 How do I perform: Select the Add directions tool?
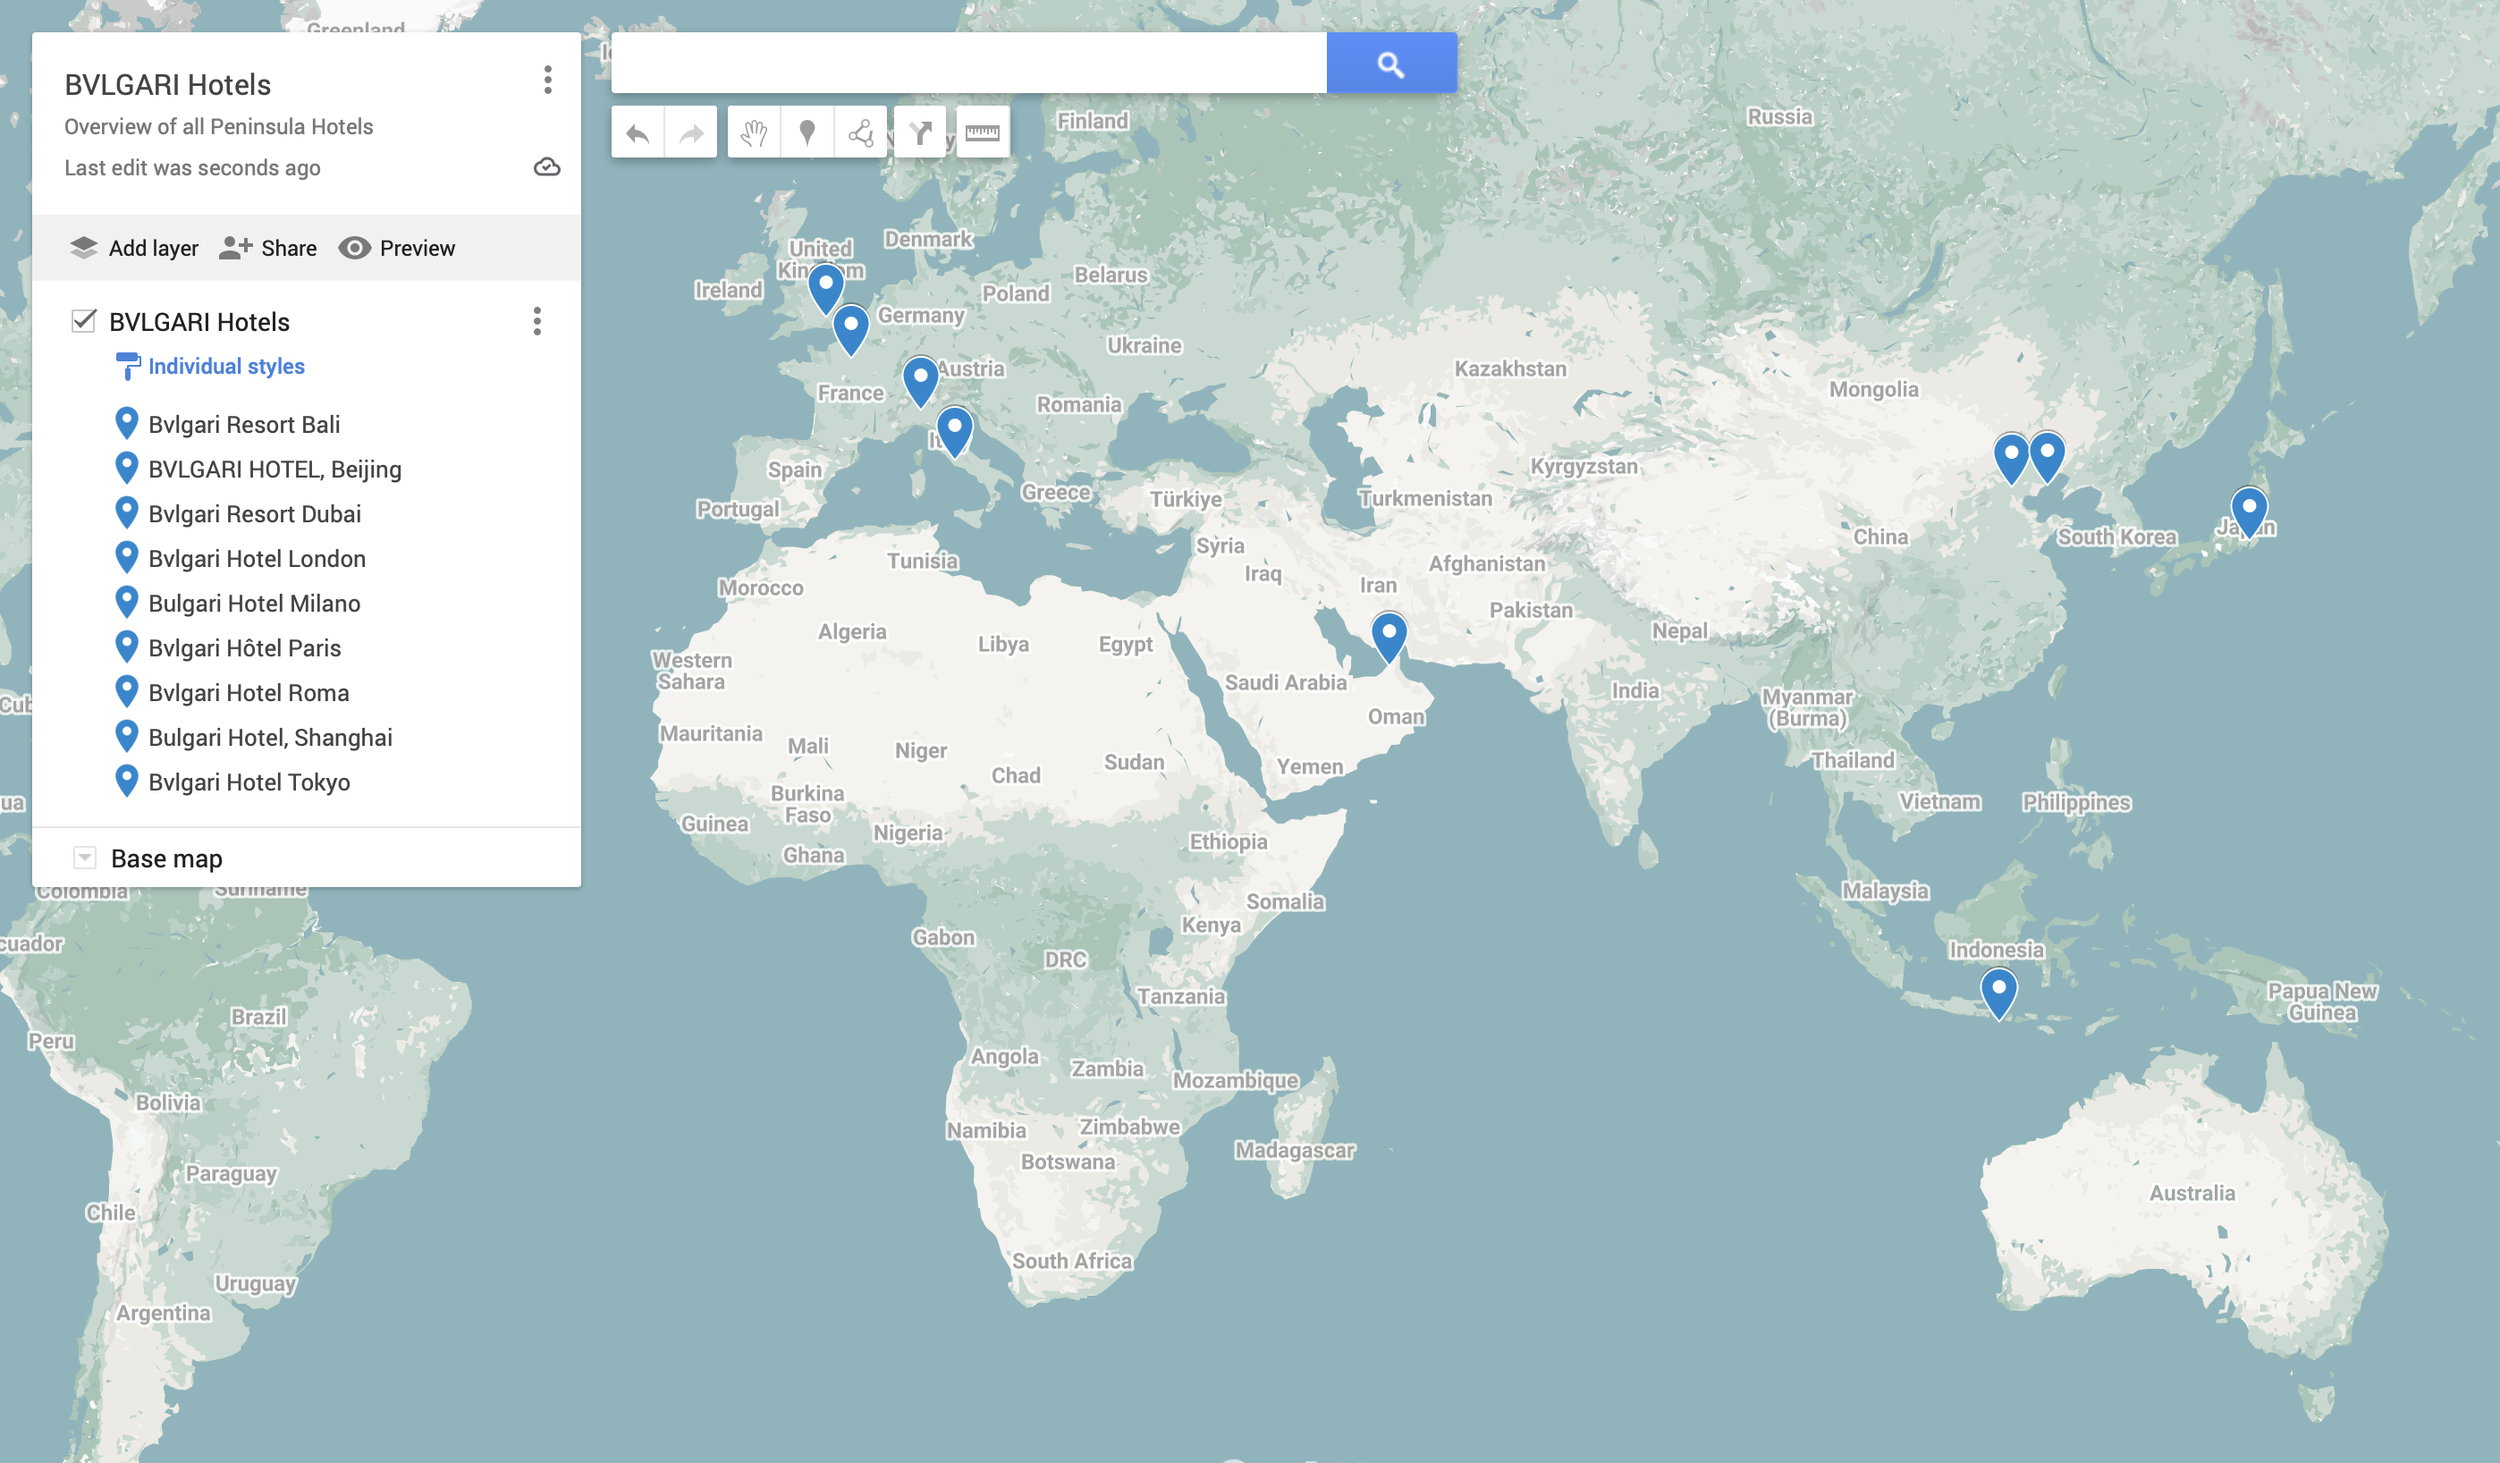pos(920,133)
